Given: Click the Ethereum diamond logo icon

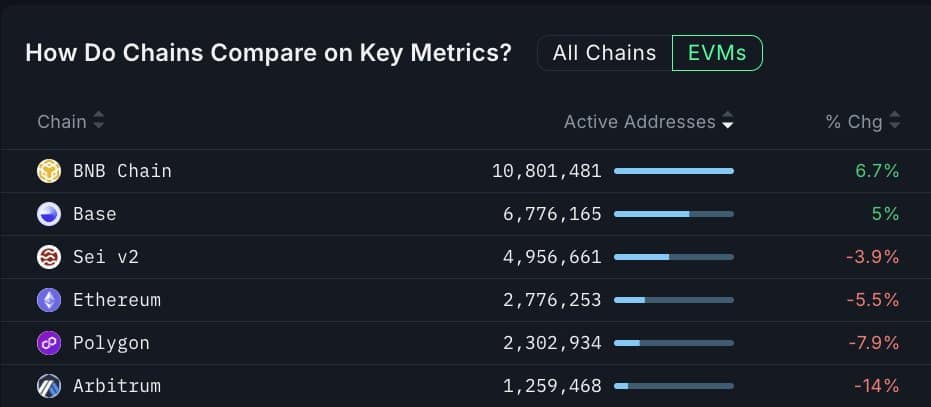Looking at the screenshot, I should tap(49, 300).
